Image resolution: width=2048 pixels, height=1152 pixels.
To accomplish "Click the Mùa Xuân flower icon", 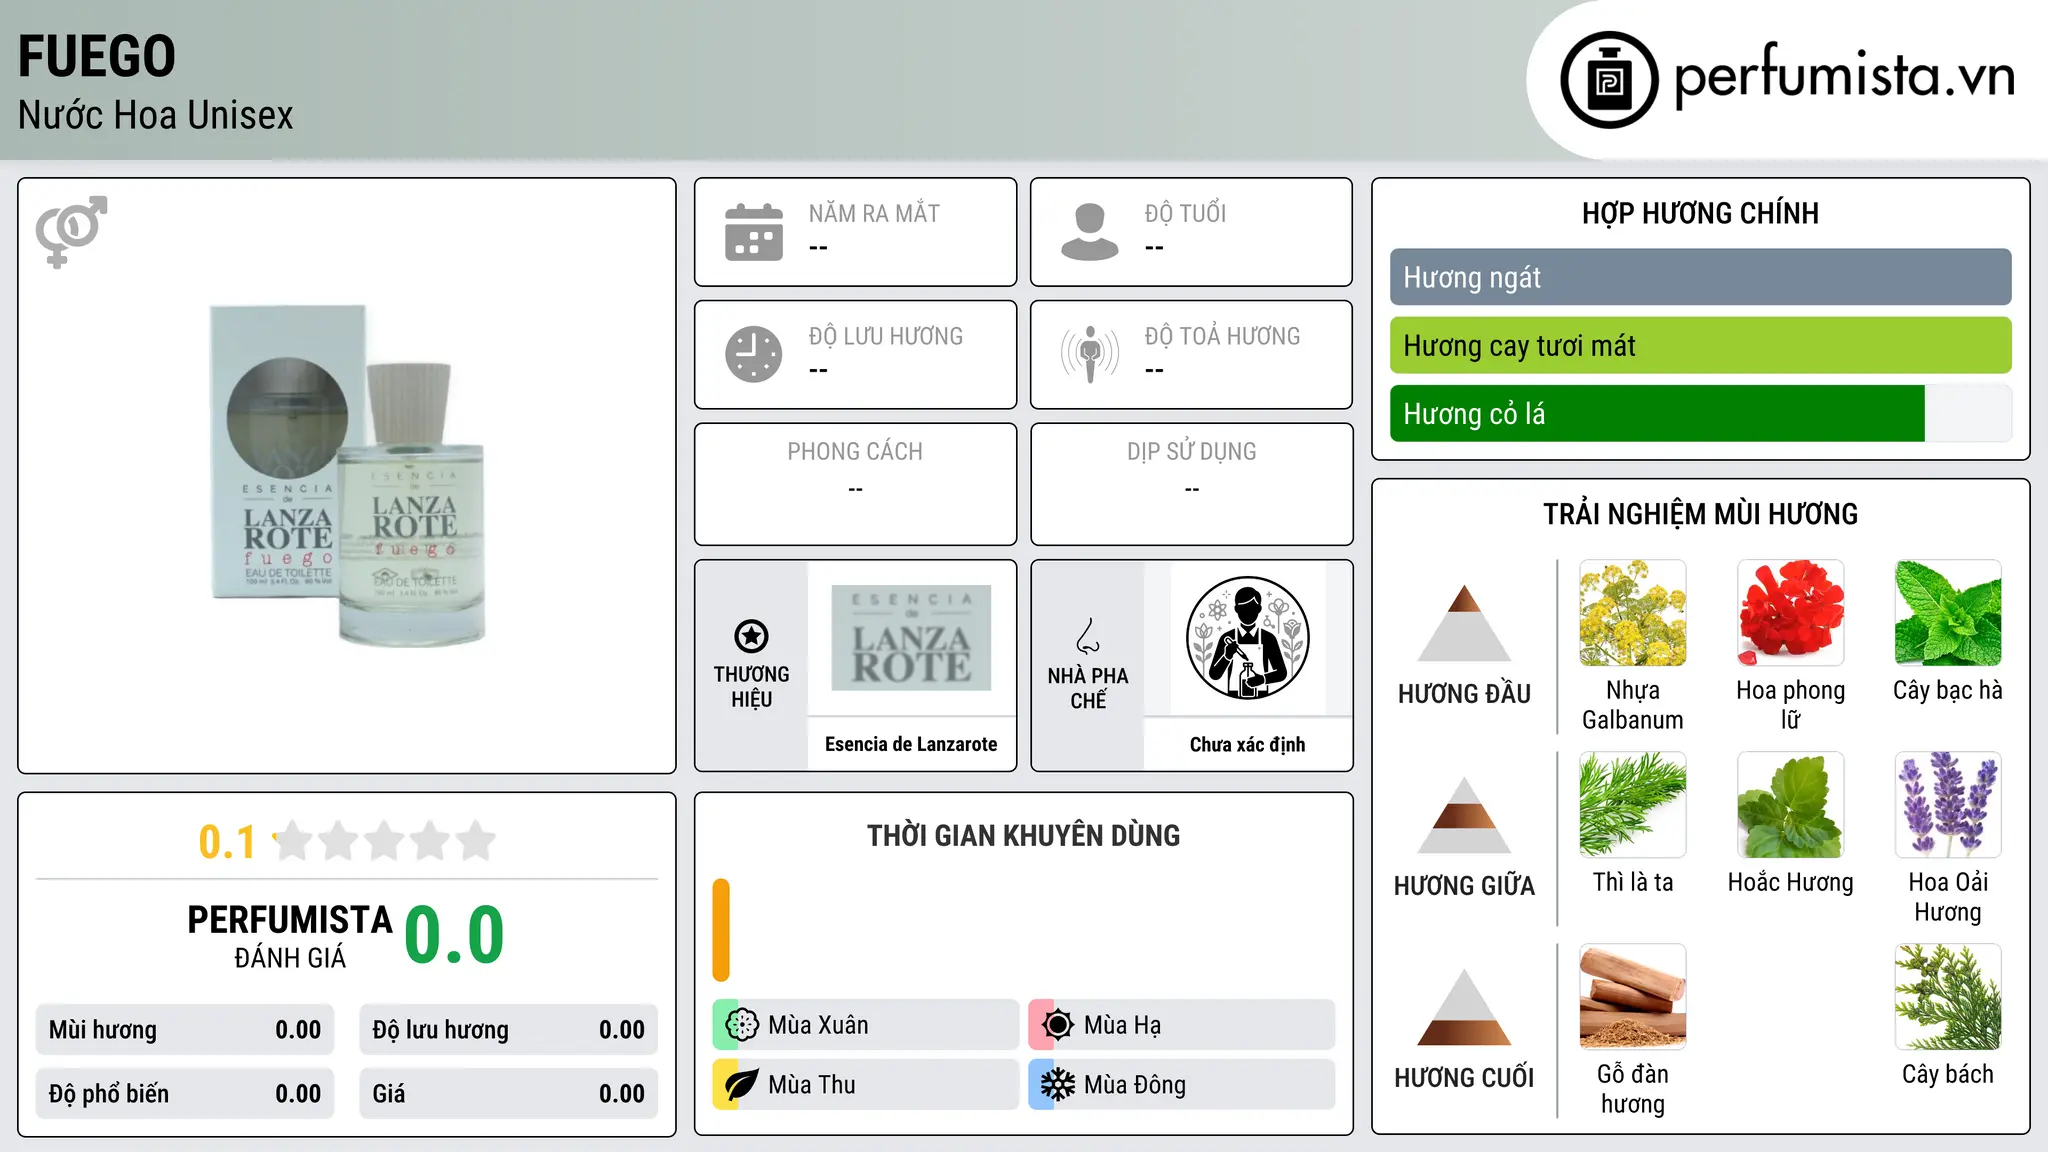I will pyautogui.click(x=742, y=1025).
